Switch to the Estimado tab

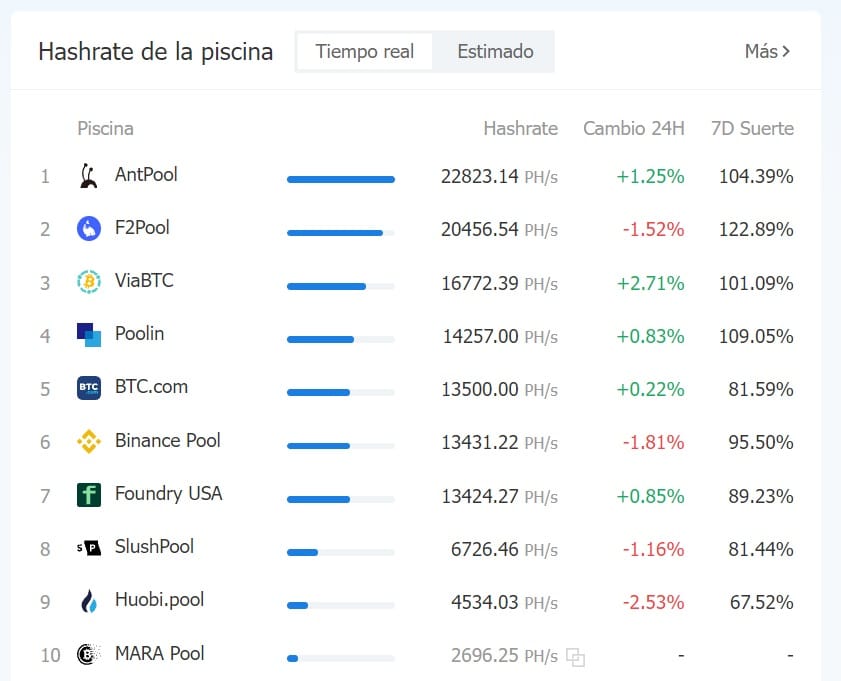(495, 51)
